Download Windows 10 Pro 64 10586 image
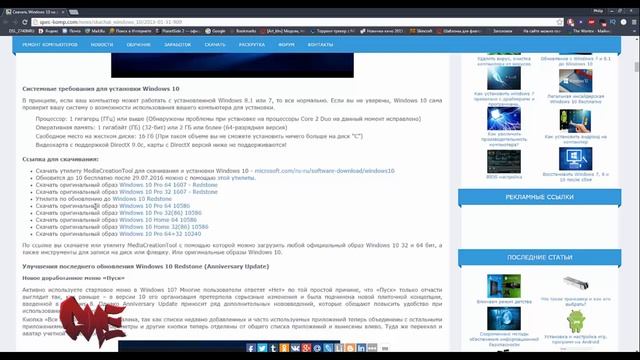 tap(155, 206)
